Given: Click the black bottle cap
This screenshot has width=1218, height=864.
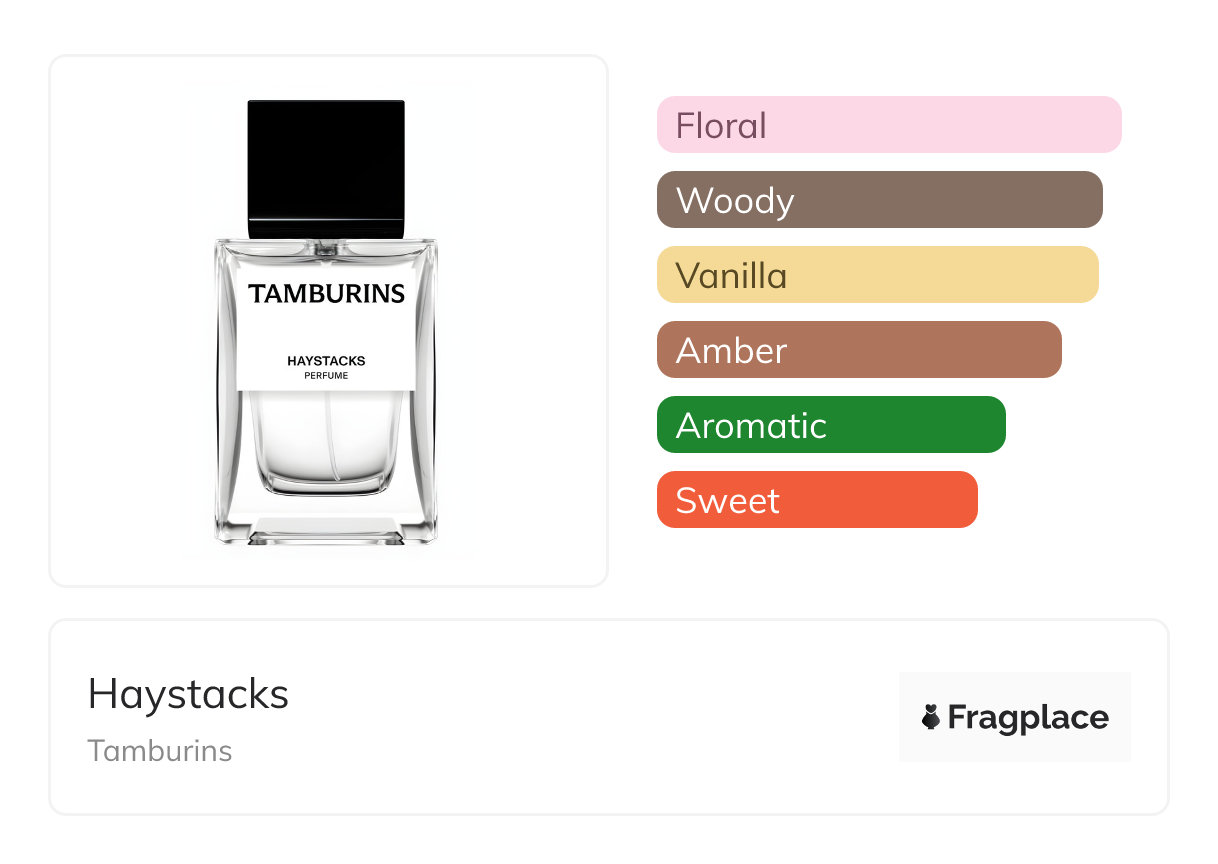Looking at the screenshot, I should point(326,168).
